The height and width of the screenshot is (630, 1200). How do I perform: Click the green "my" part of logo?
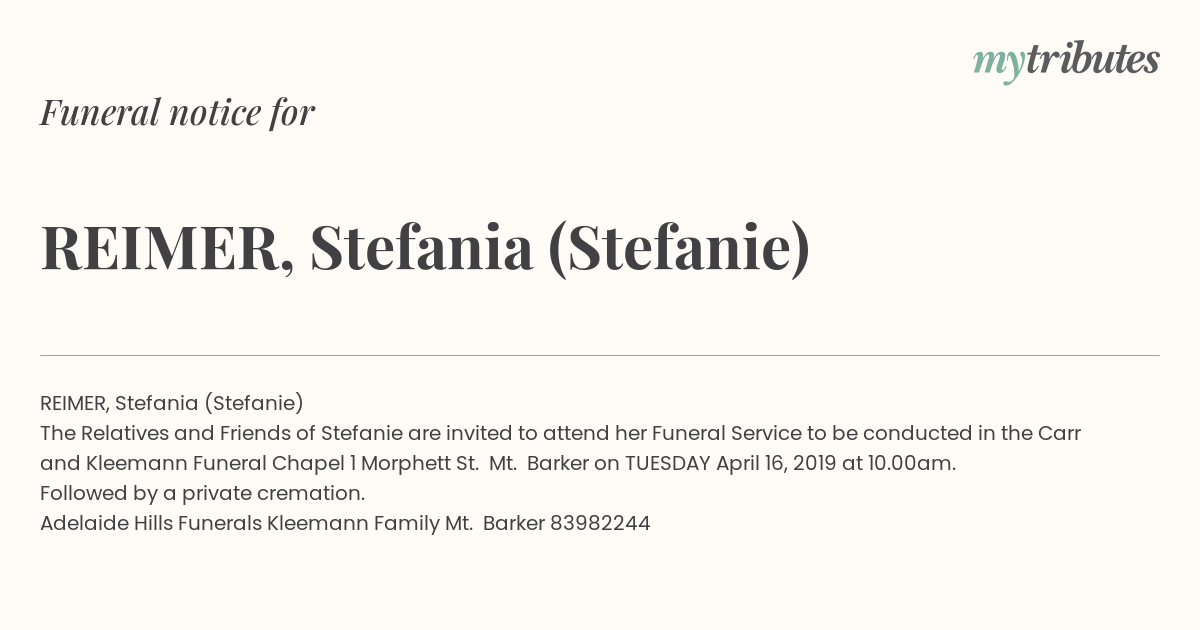998,64
